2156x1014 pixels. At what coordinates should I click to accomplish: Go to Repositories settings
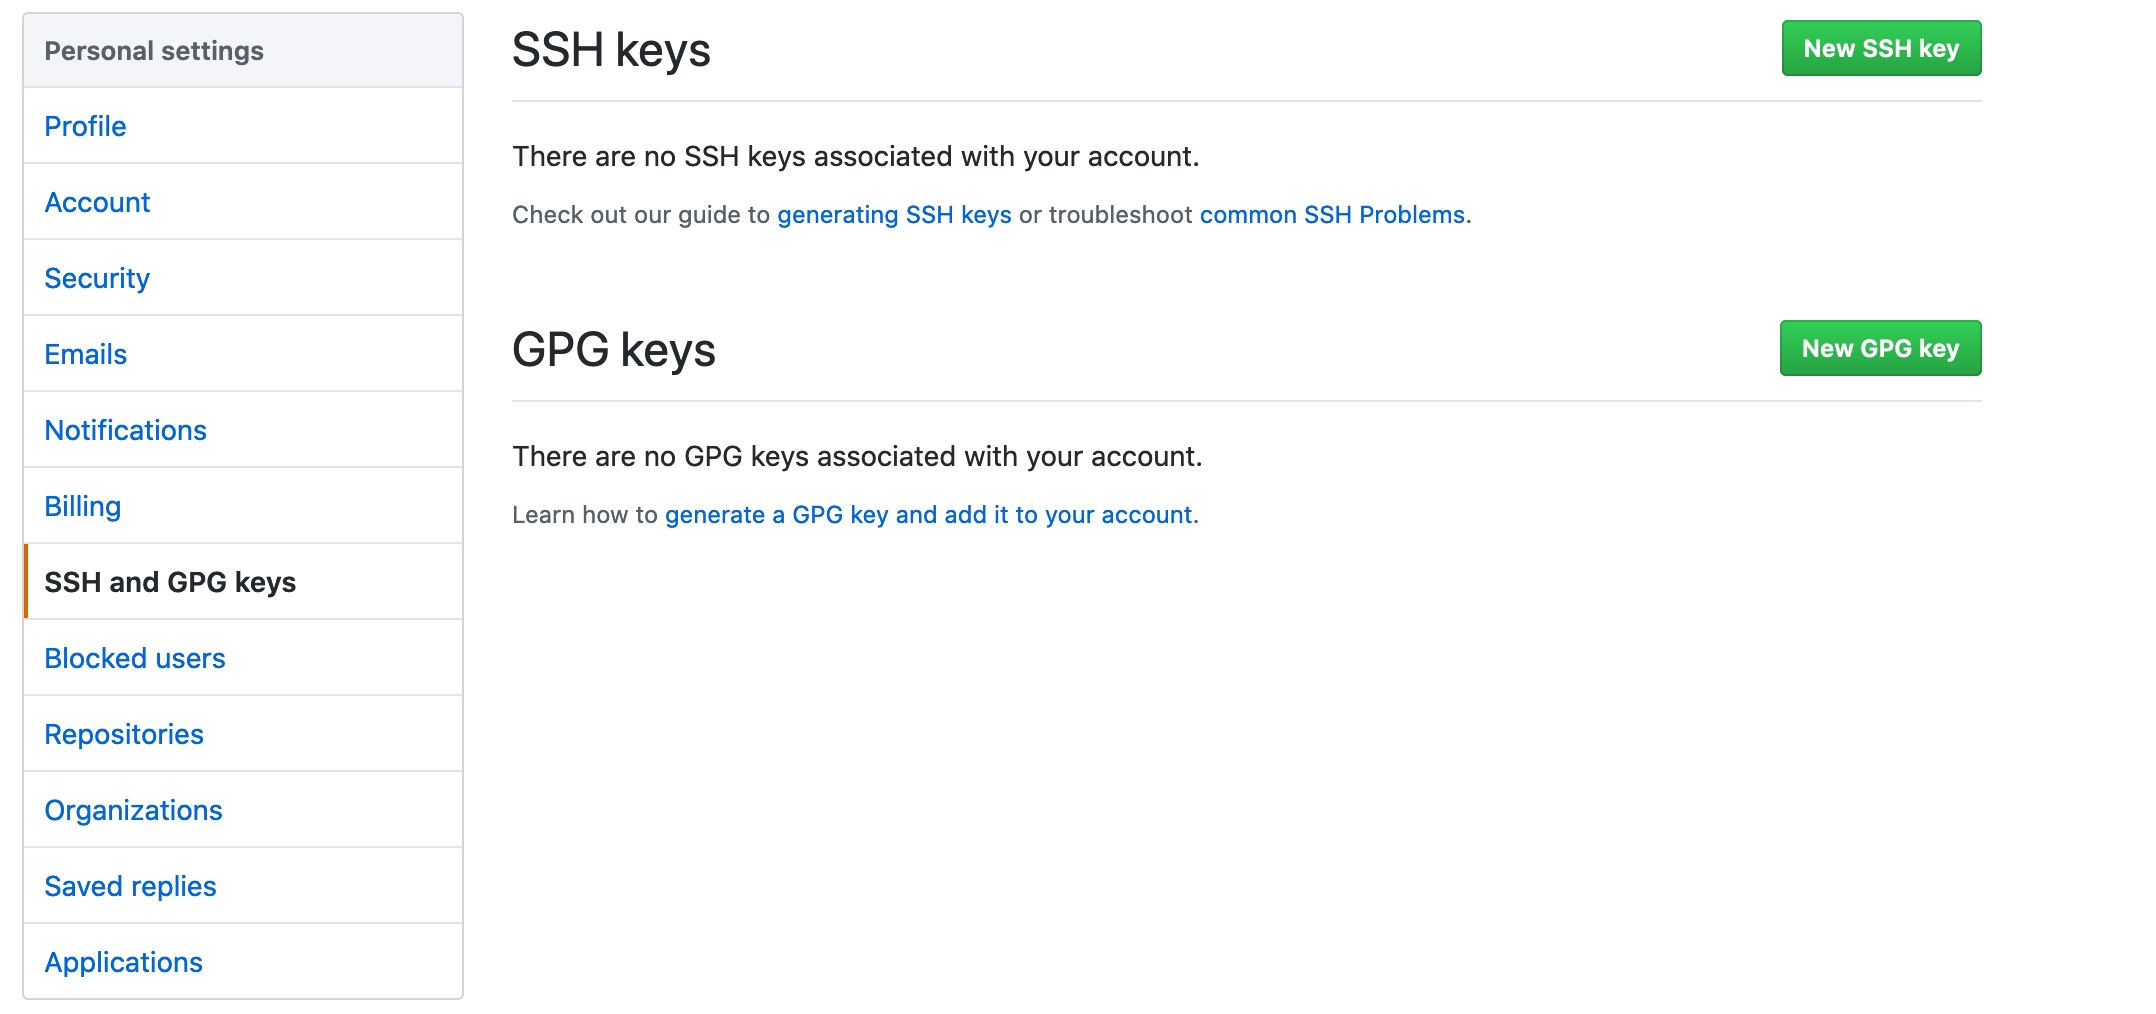point(124,734)
